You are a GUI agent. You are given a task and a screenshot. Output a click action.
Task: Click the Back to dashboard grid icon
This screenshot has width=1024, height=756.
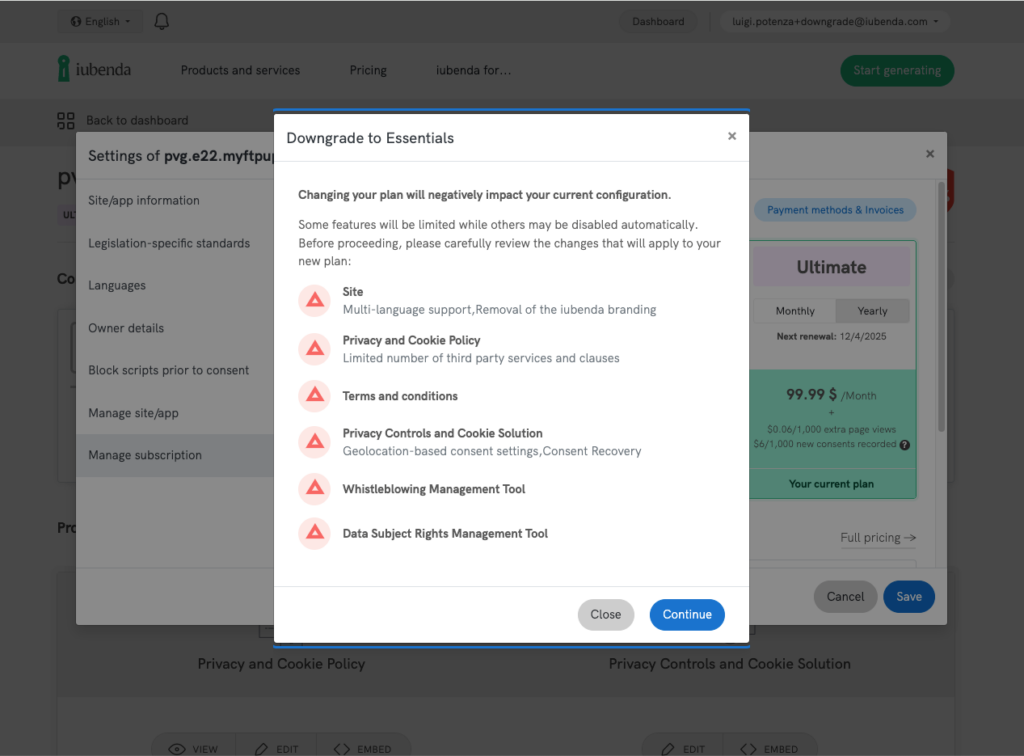(66, 121)
